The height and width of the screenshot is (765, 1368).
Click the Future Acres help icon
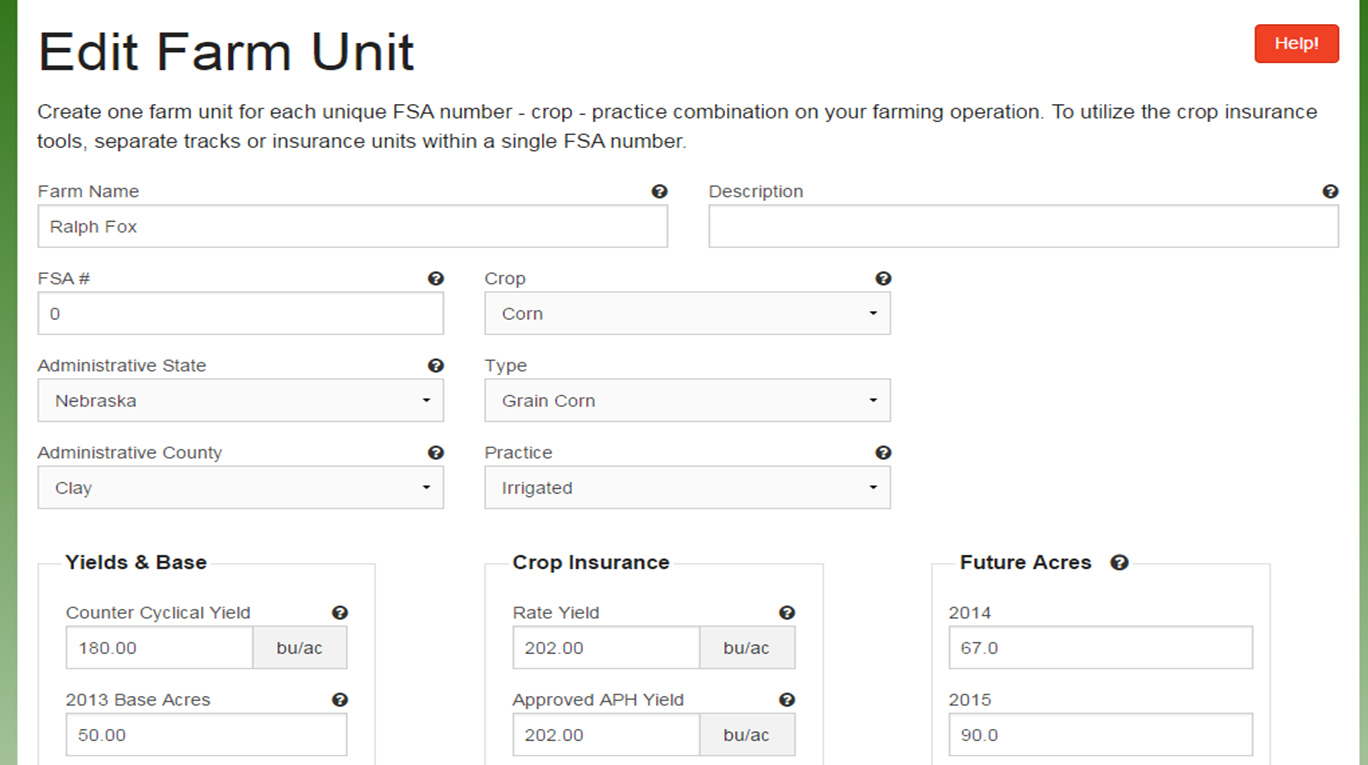(x=1119, y=563)
